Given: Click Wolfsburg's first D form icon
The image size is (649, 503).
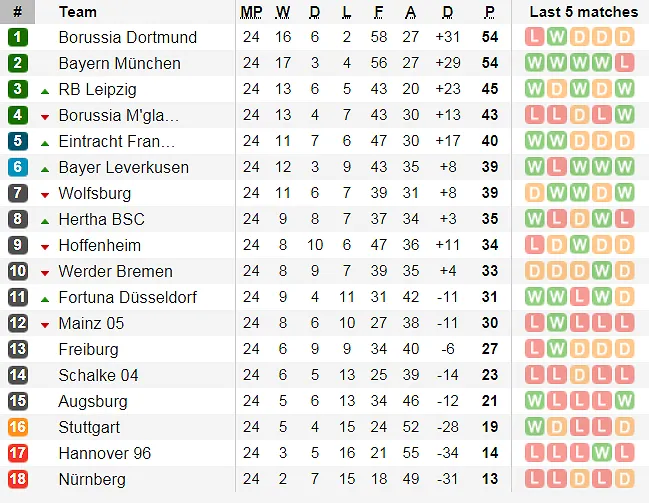Looking at the screenshot, I should (x=535, y=193).
